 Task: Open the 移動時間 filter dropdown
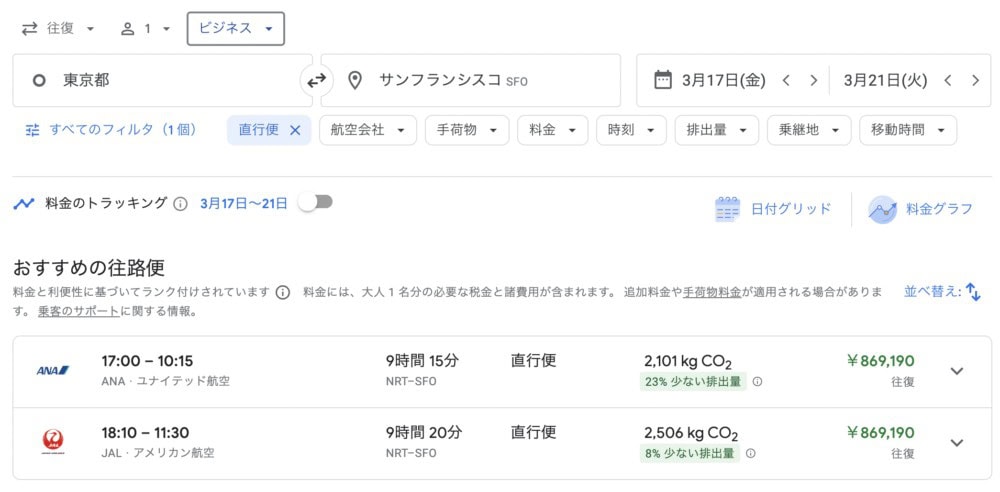click(908, 130)
